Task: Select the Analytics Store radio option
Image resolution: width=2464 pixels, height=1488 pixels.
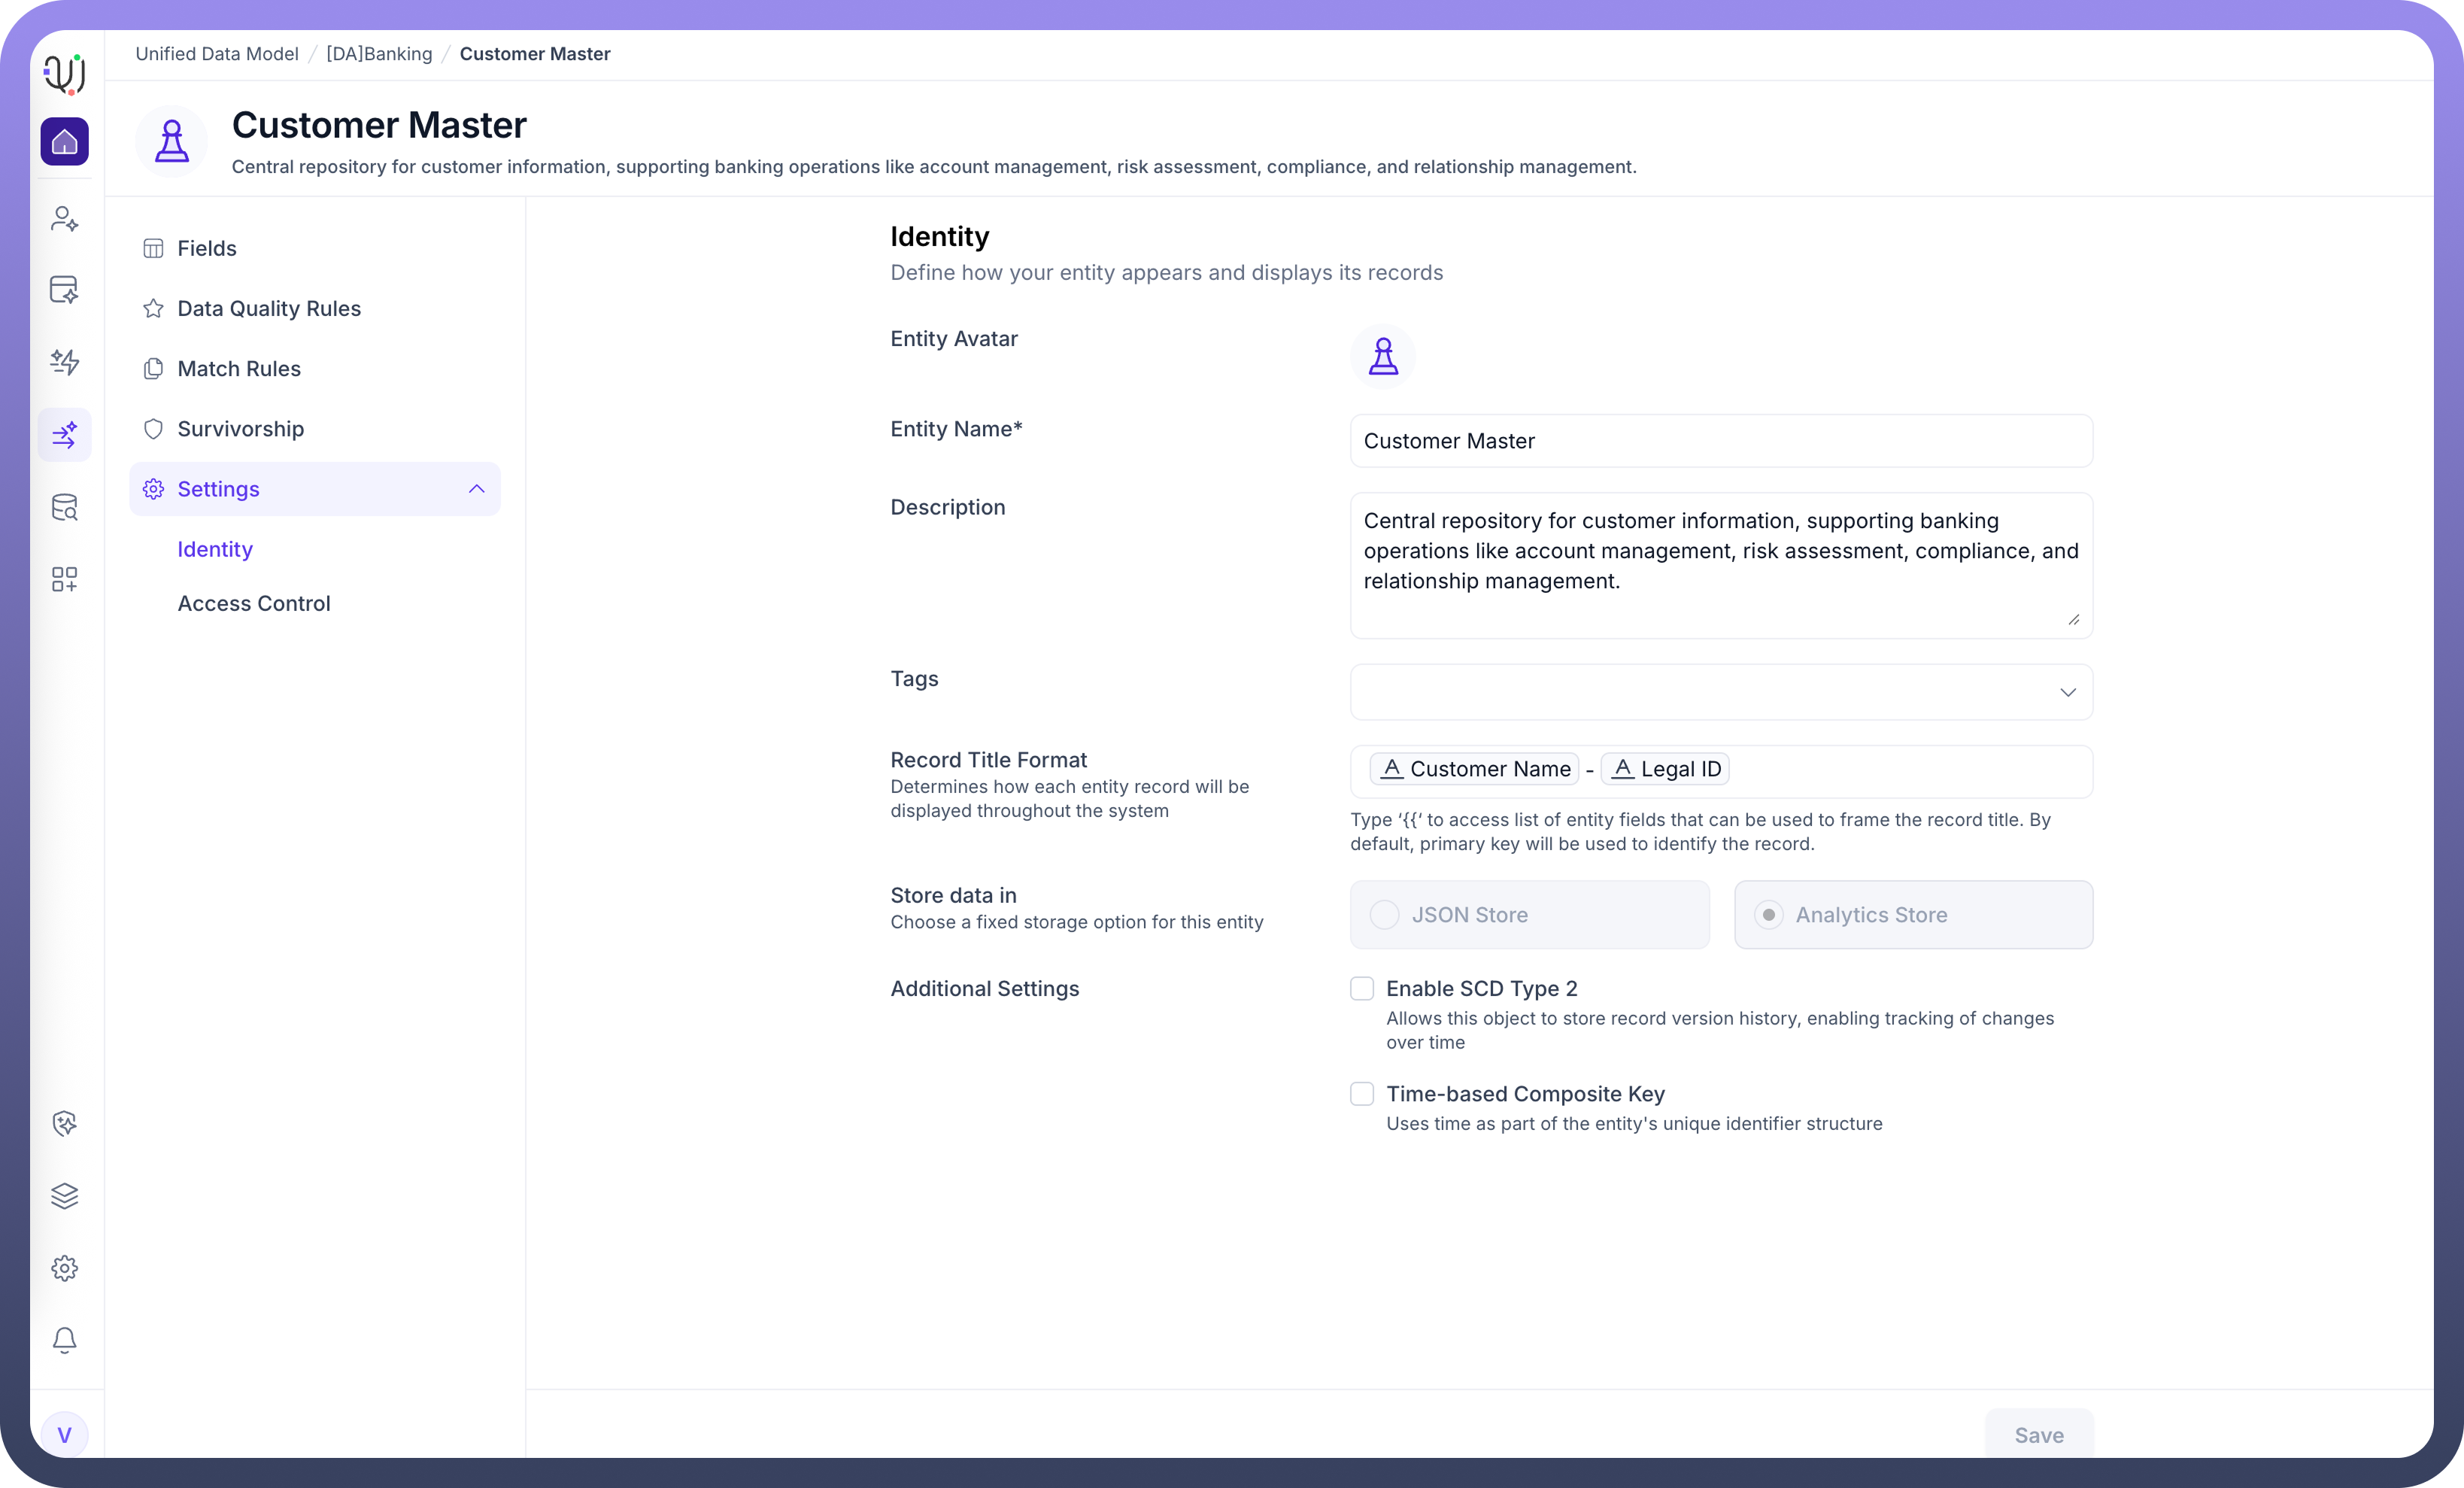Action: point(1768,915)
